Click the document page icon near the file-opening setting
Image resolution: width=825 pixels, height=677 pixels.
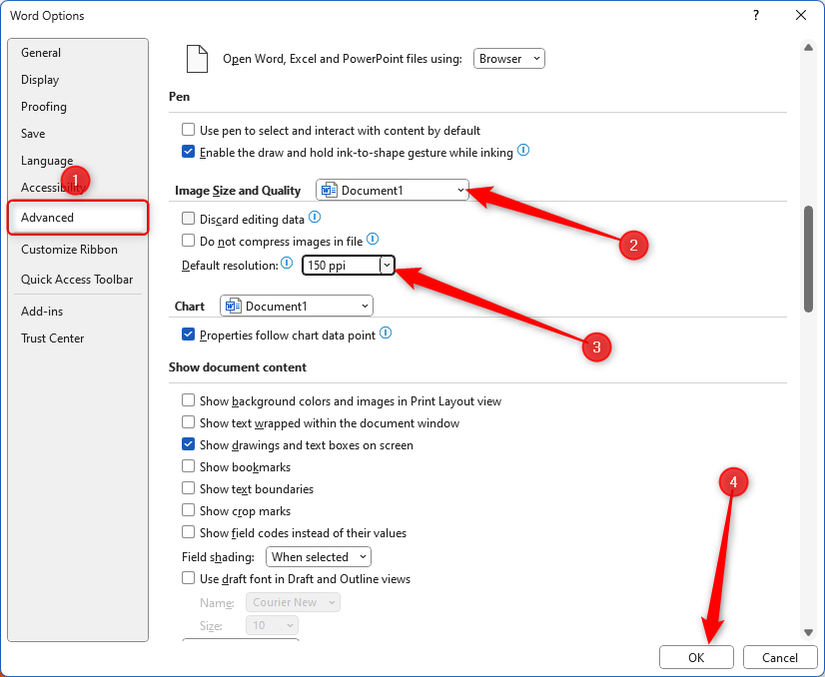(196, 58)
